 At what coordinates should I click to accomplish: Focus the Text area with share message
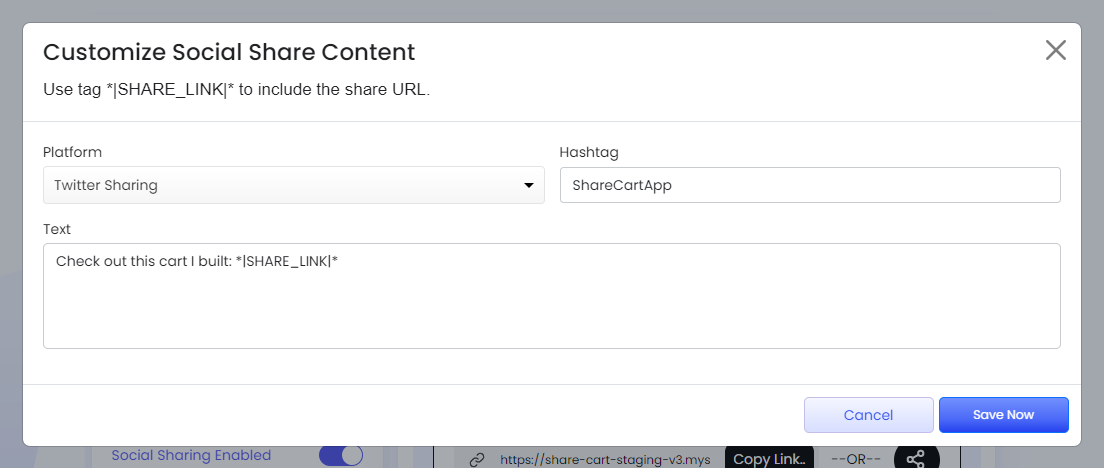tap(551, 296)
